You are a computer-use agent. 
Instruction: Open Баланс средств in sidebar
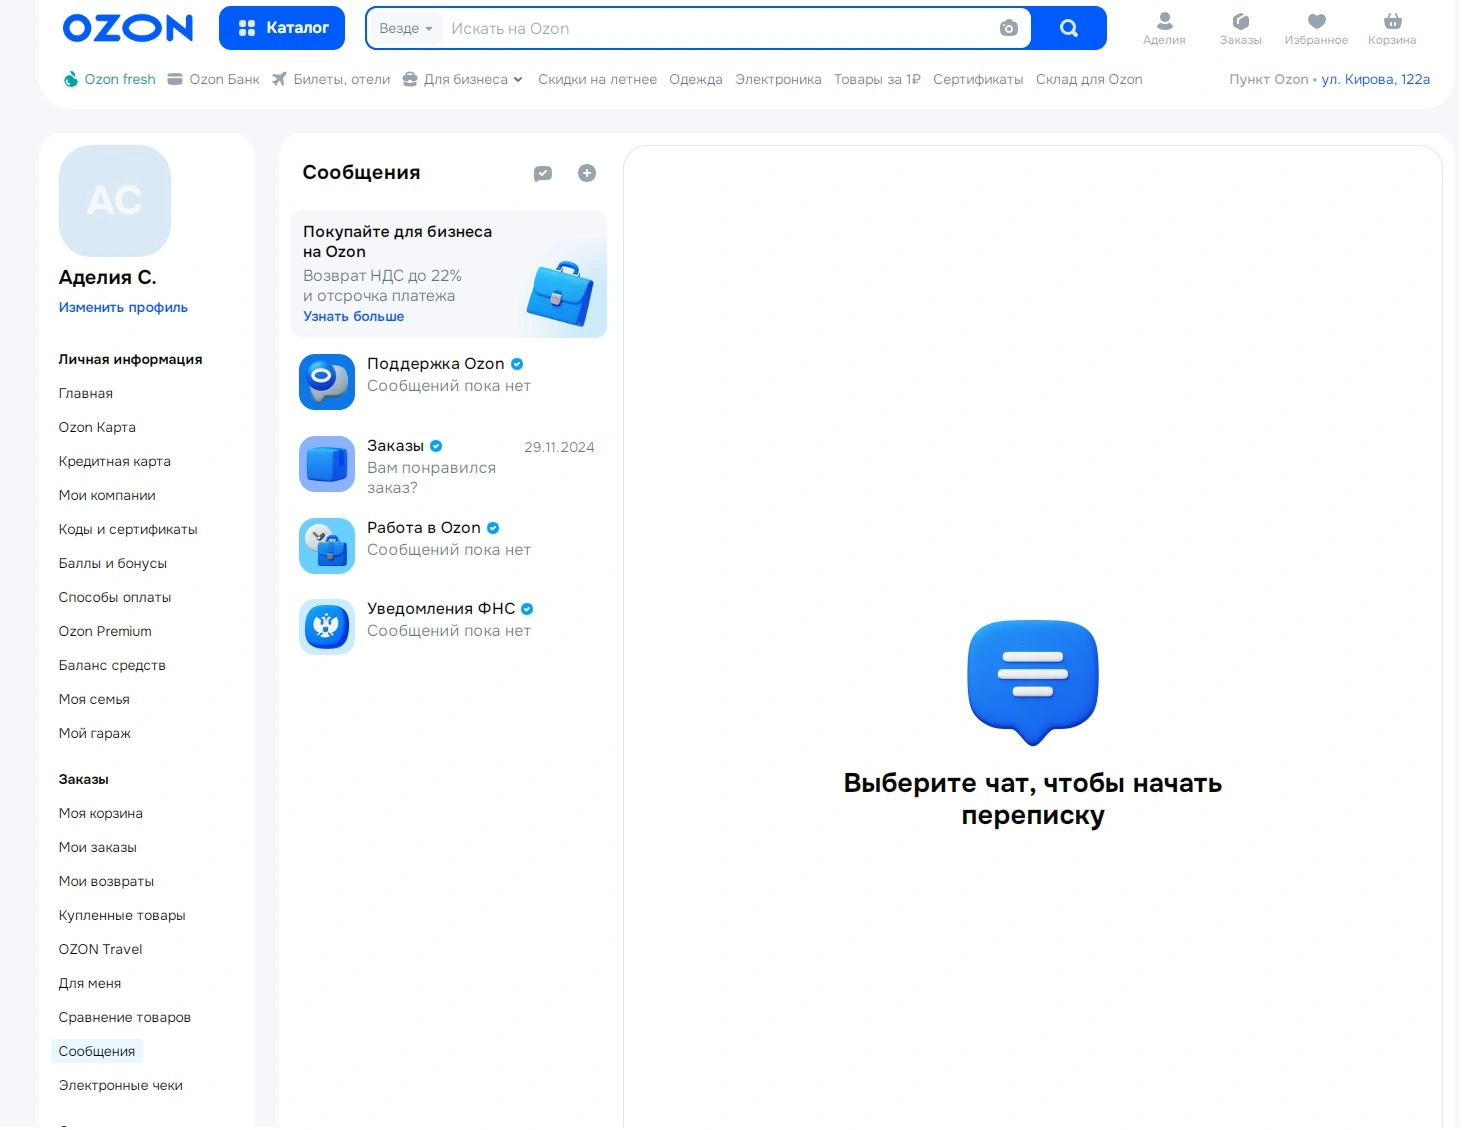pos(112,665)
